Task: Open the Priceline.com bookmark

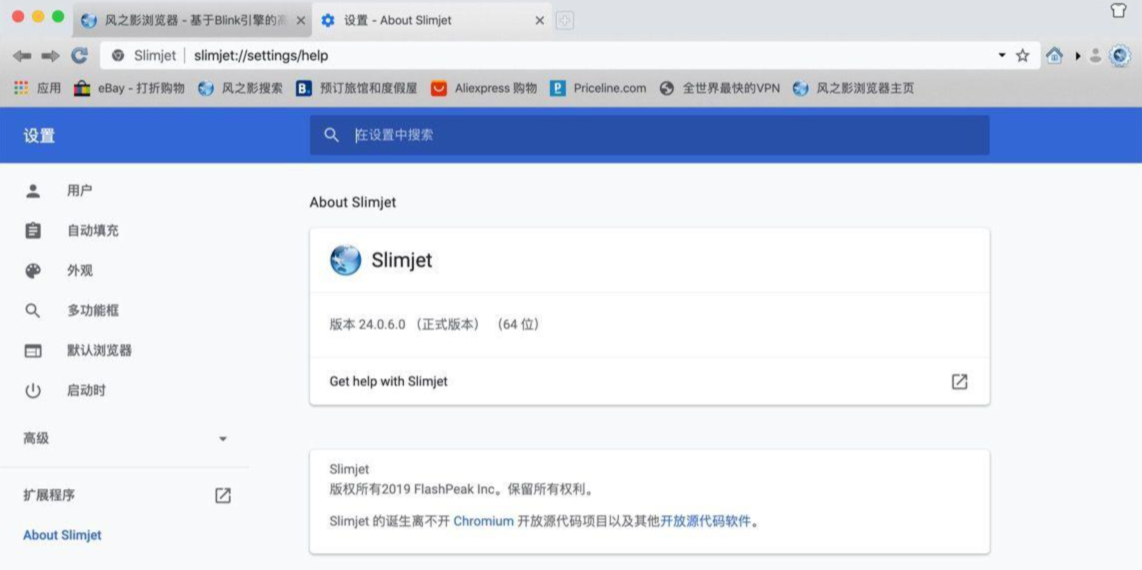Action: coord(598,88)
